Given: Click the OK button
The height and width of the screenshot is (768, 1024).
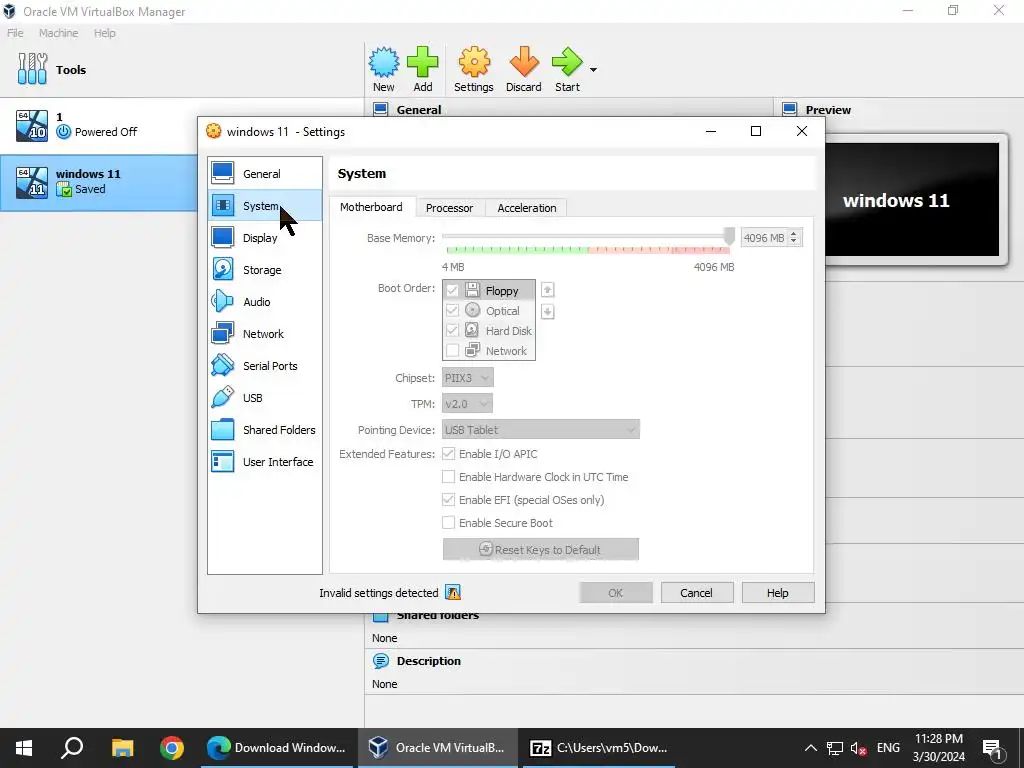Looking at the screenshot, I should pos(615,592).
